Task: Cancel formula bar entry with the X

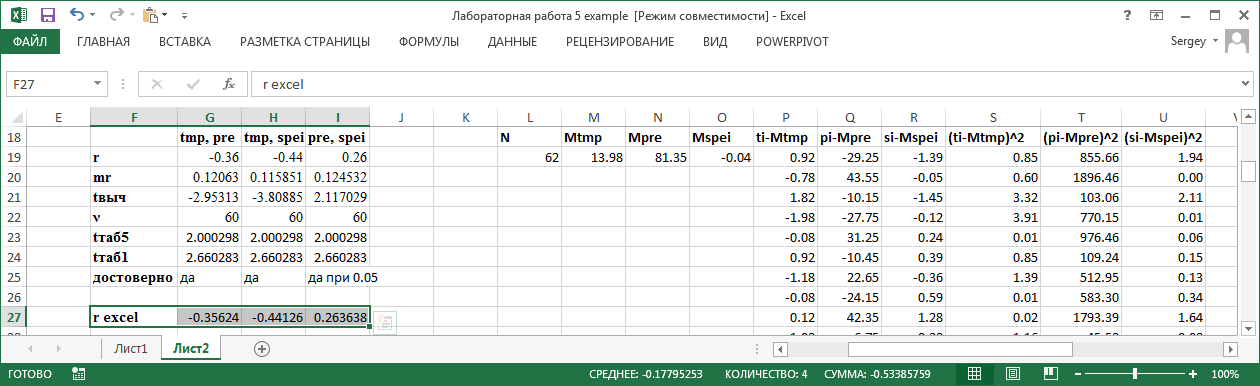Action: tap(157, 84)
